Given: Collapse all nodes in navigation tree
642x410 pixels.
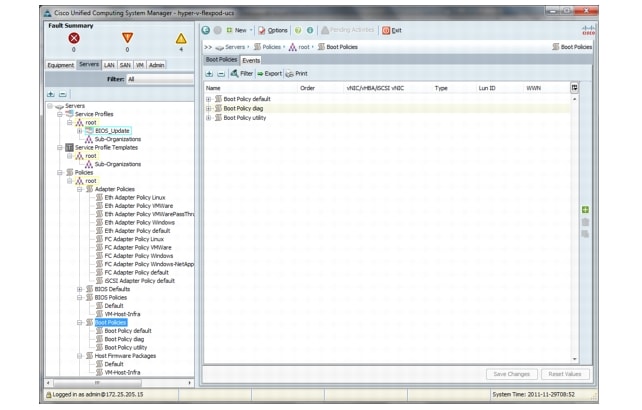Looking at the screenshot, I should (x=63, y=95).
